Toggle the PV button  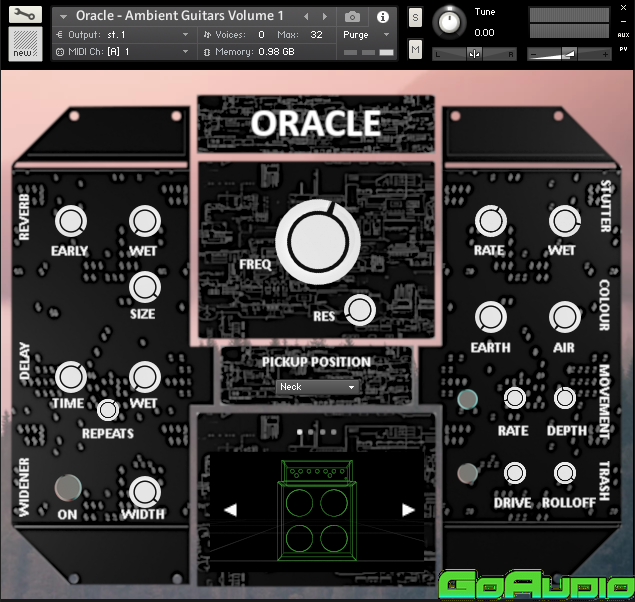(623, 49)
